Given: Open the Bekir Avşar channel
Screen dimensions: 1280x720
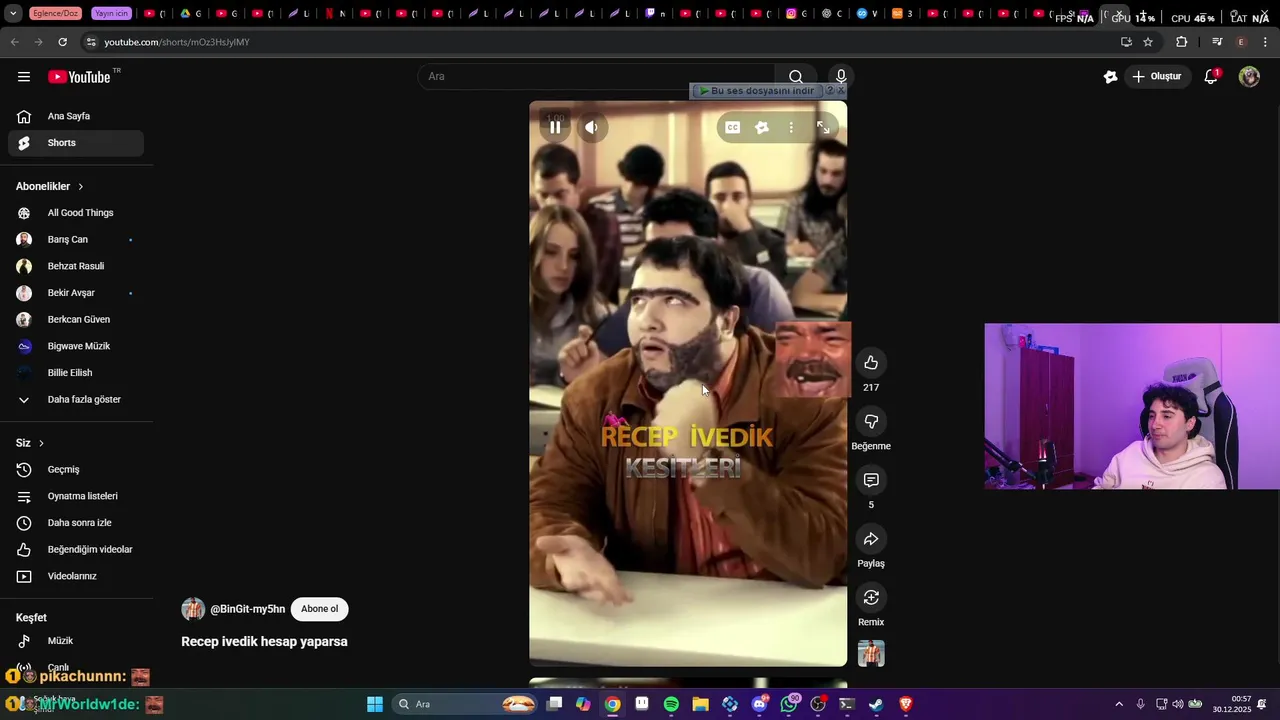Looking at the screenshot, I should coord(76,293).
